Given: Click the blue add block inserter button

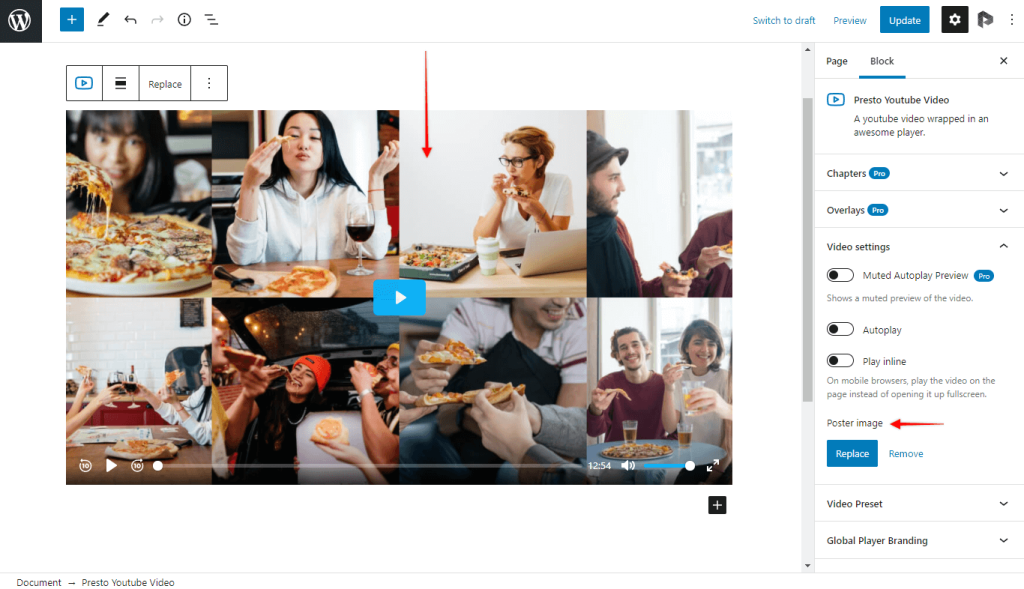Looking at the screenshot, I should tap(72, 20).
